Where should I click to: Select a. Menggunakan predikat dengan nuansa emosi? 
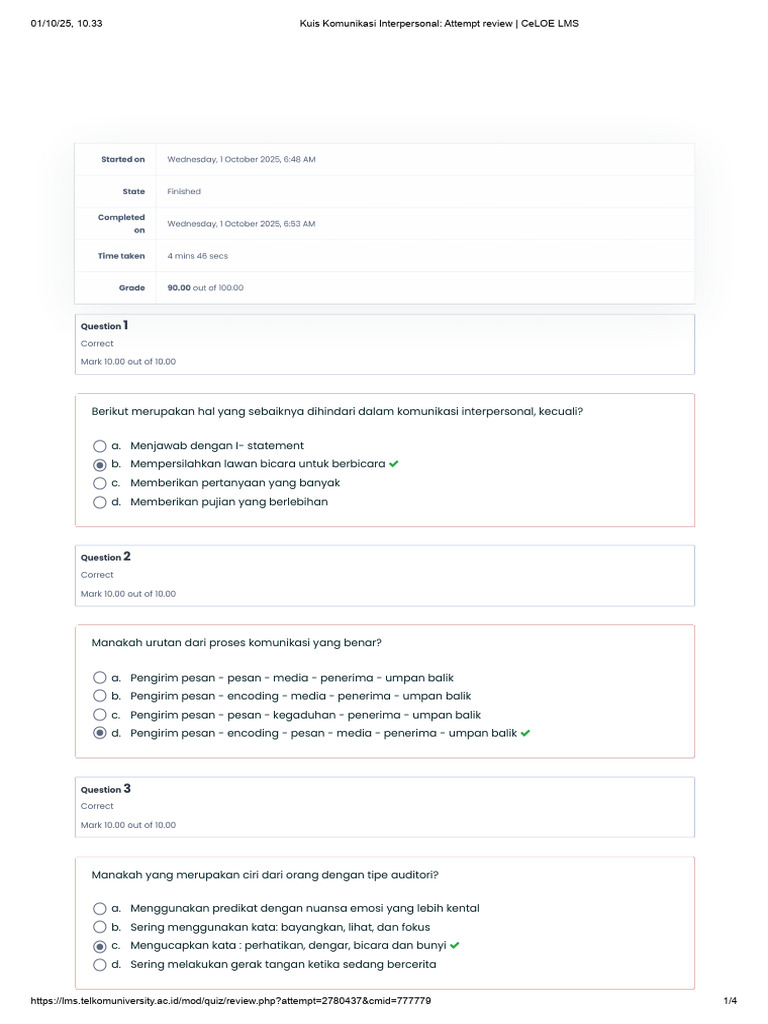coord(99,909)
